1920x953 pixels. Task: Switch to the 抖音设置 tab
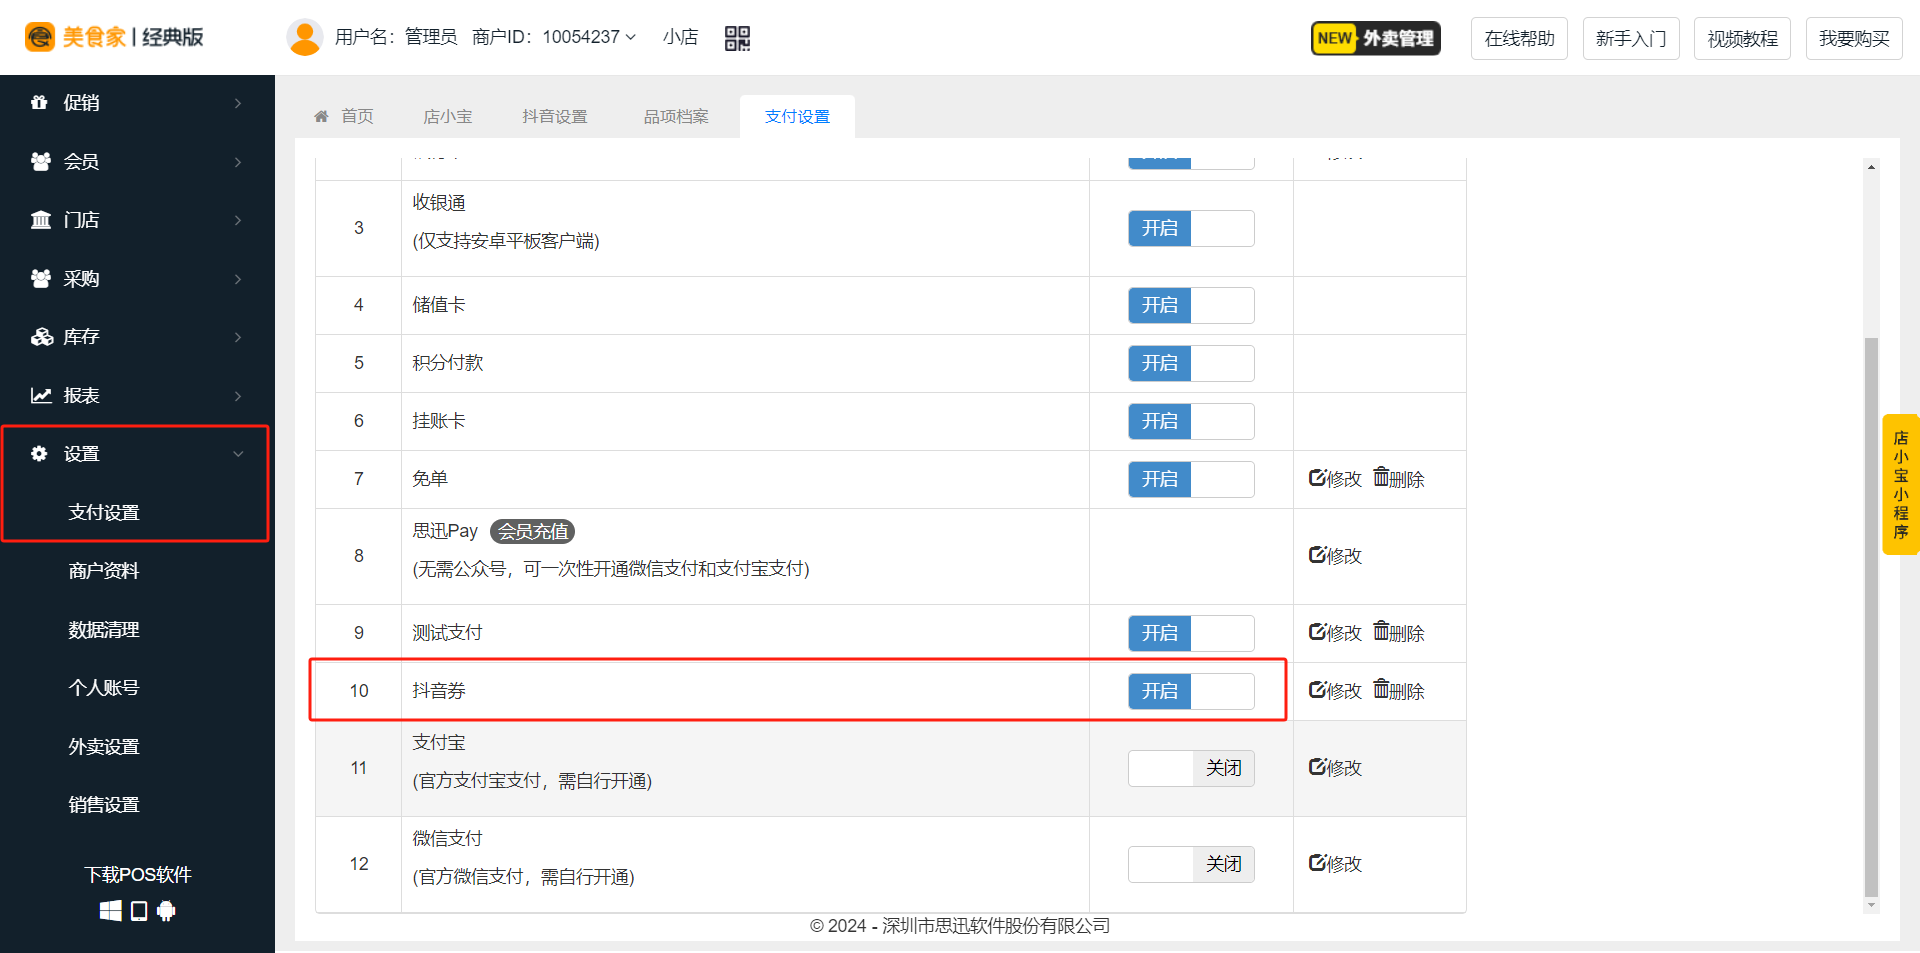click(x=555, y=117)
